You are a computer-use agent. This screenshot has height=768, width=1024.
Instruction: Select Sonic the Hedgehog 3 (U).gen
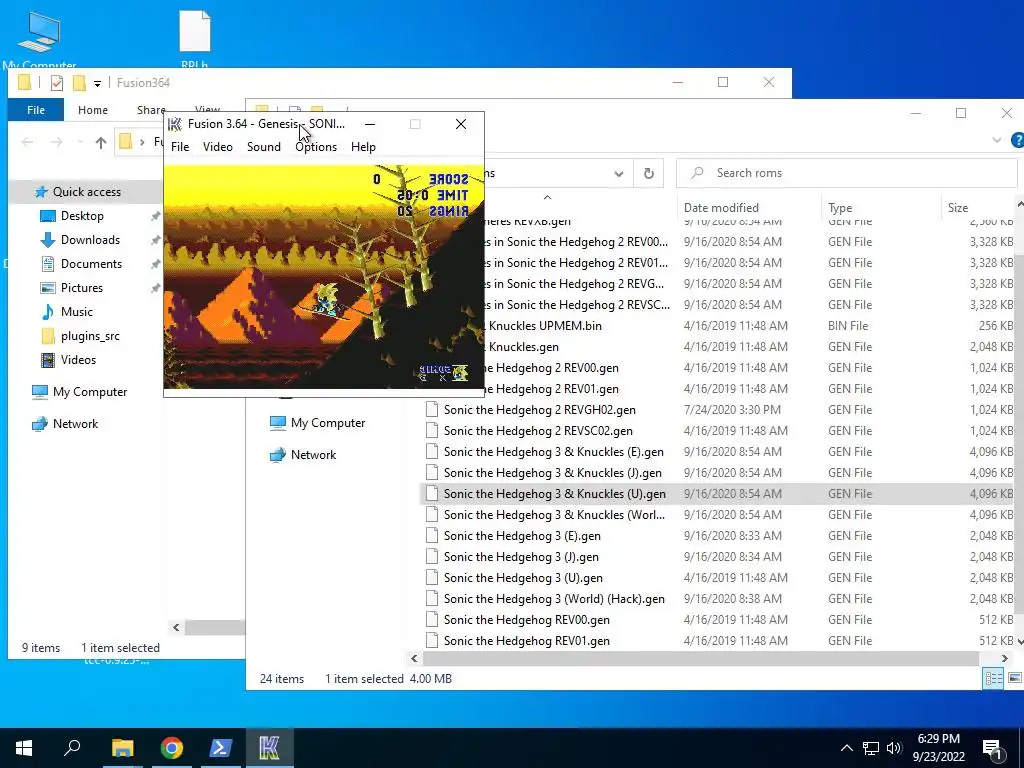click(x=523, y=578)
